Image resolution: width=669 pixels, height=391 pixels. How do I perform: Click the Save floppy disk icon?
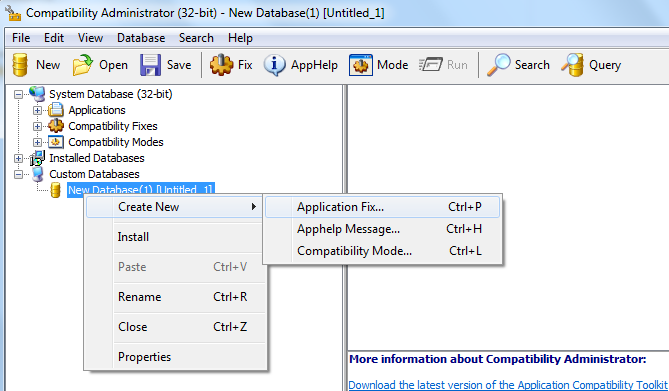(x=150, y=65)
